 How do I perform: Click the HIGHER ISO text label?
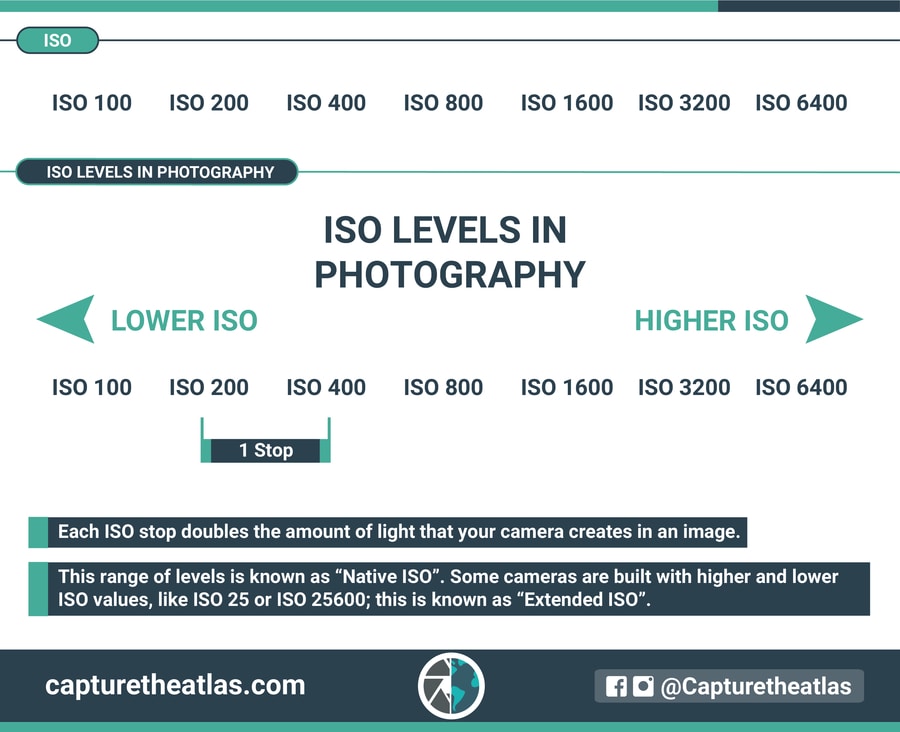[x=711, y=320]
